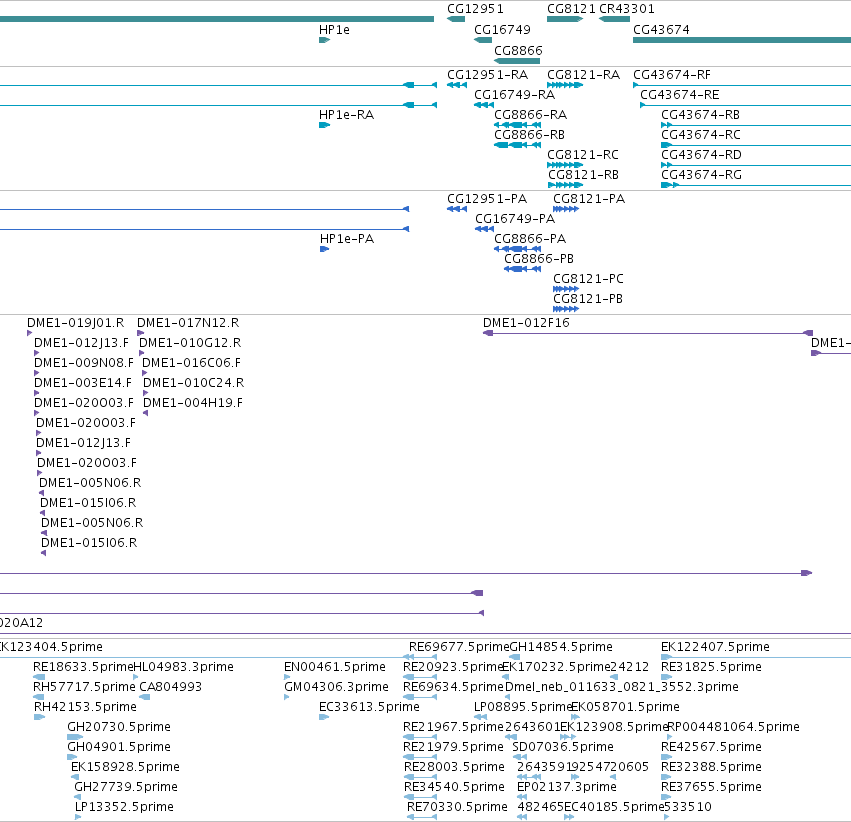Select transcript CG43674-RC
The height and width of the screenshot is (822, 851).
tap(756, 145)
